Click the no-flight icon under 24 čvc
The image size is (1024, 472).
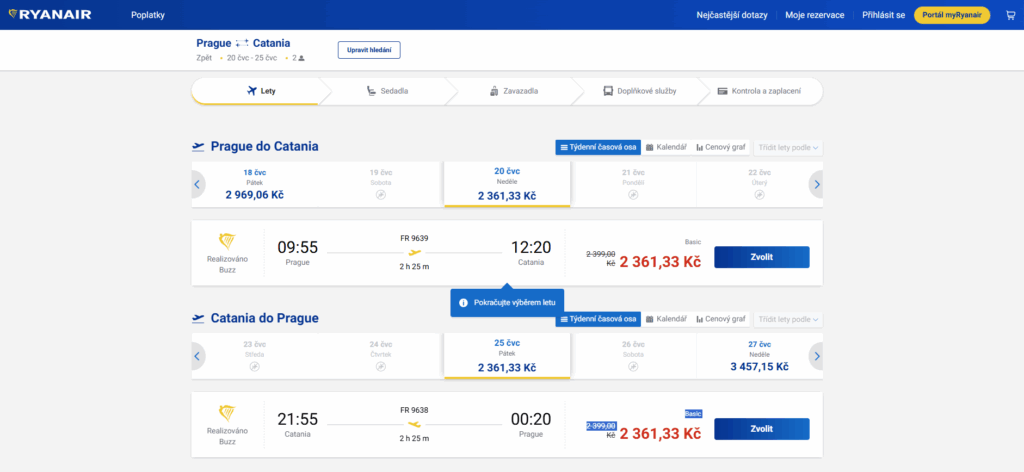(x=381, y=366)
